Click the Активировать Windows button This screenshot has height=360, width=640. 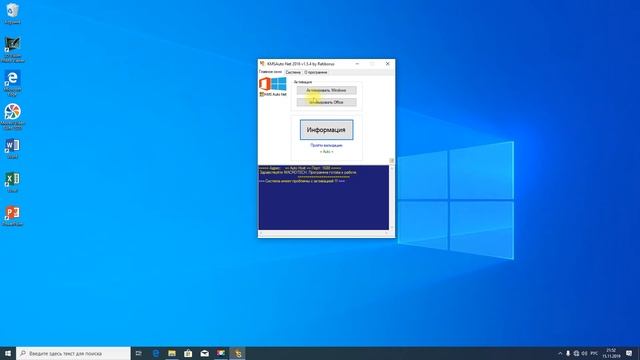(x=326, y=90)
